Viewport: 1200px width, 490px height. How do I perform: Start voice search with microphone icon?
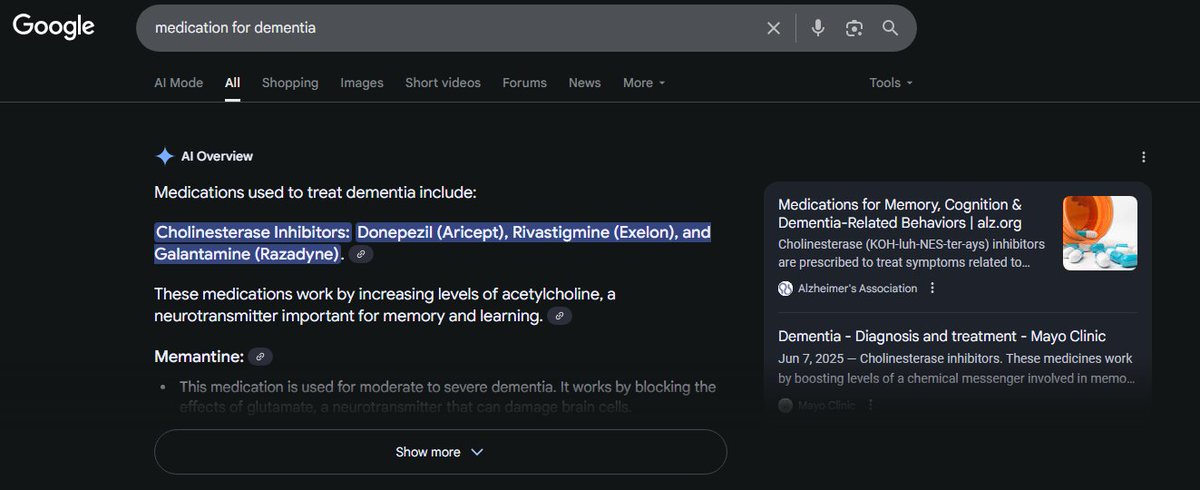(818, 28)
